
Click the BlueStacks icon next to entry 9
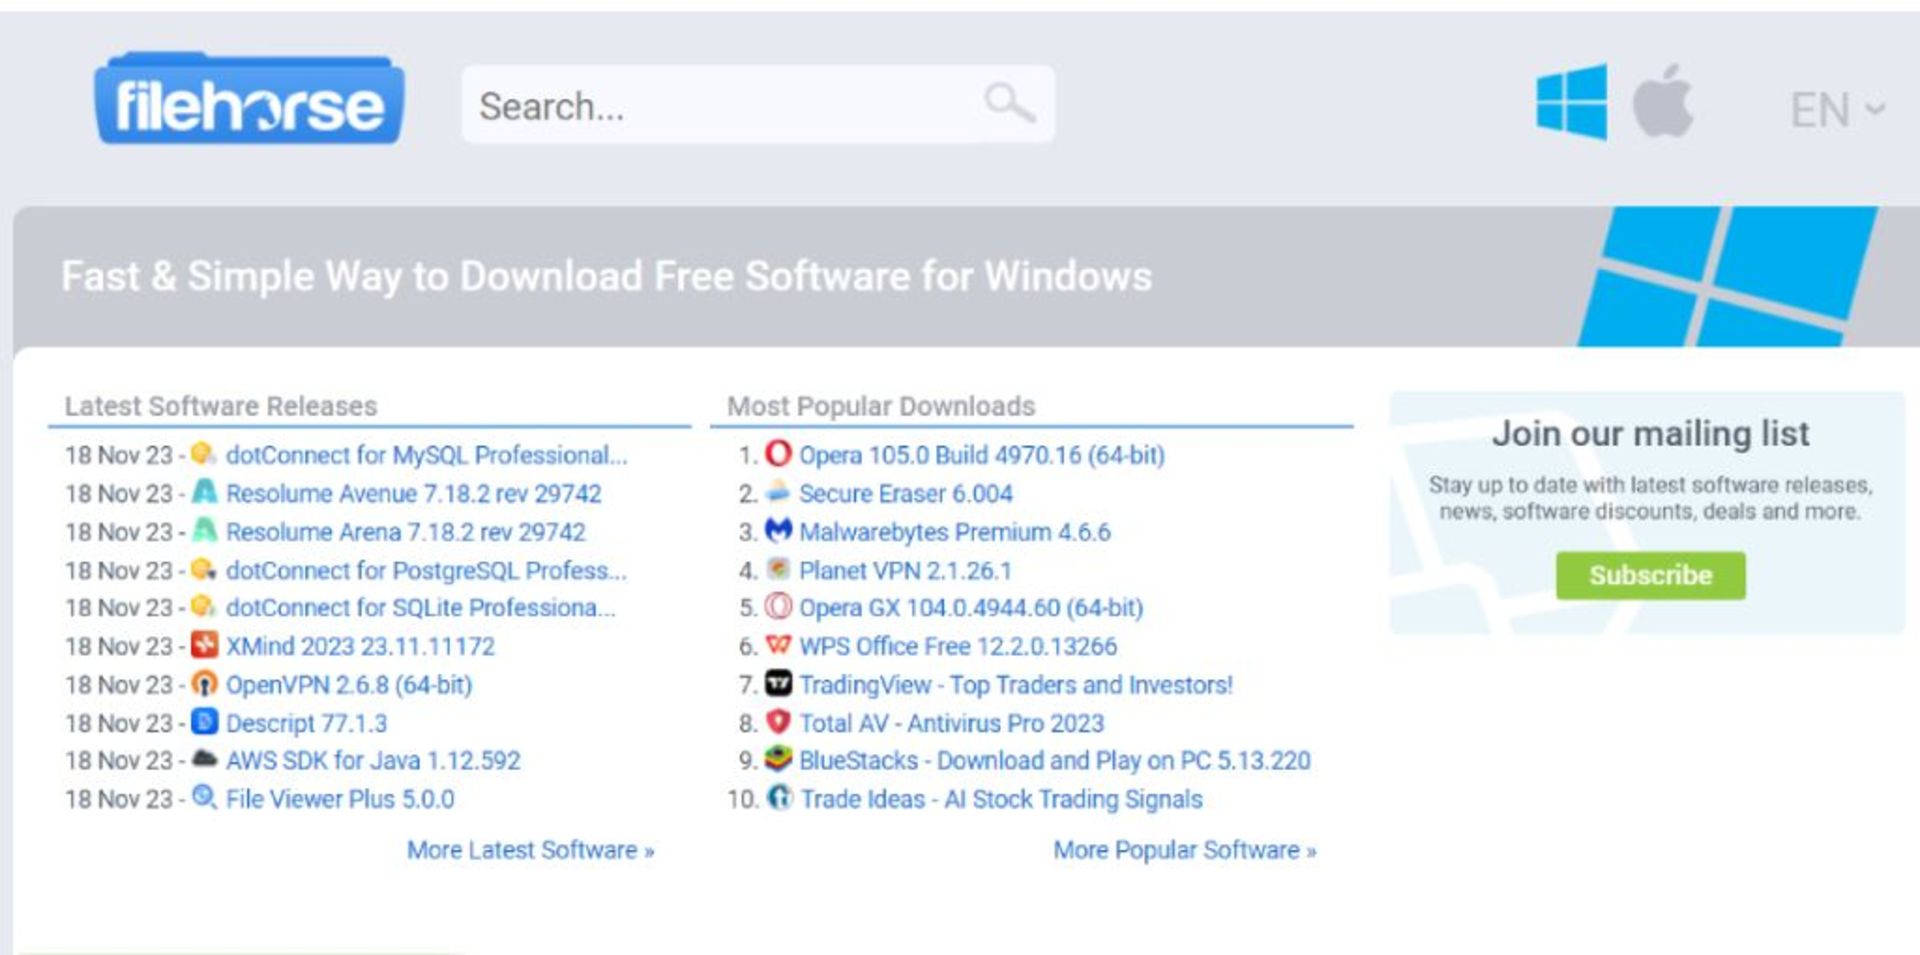(778, 760)
